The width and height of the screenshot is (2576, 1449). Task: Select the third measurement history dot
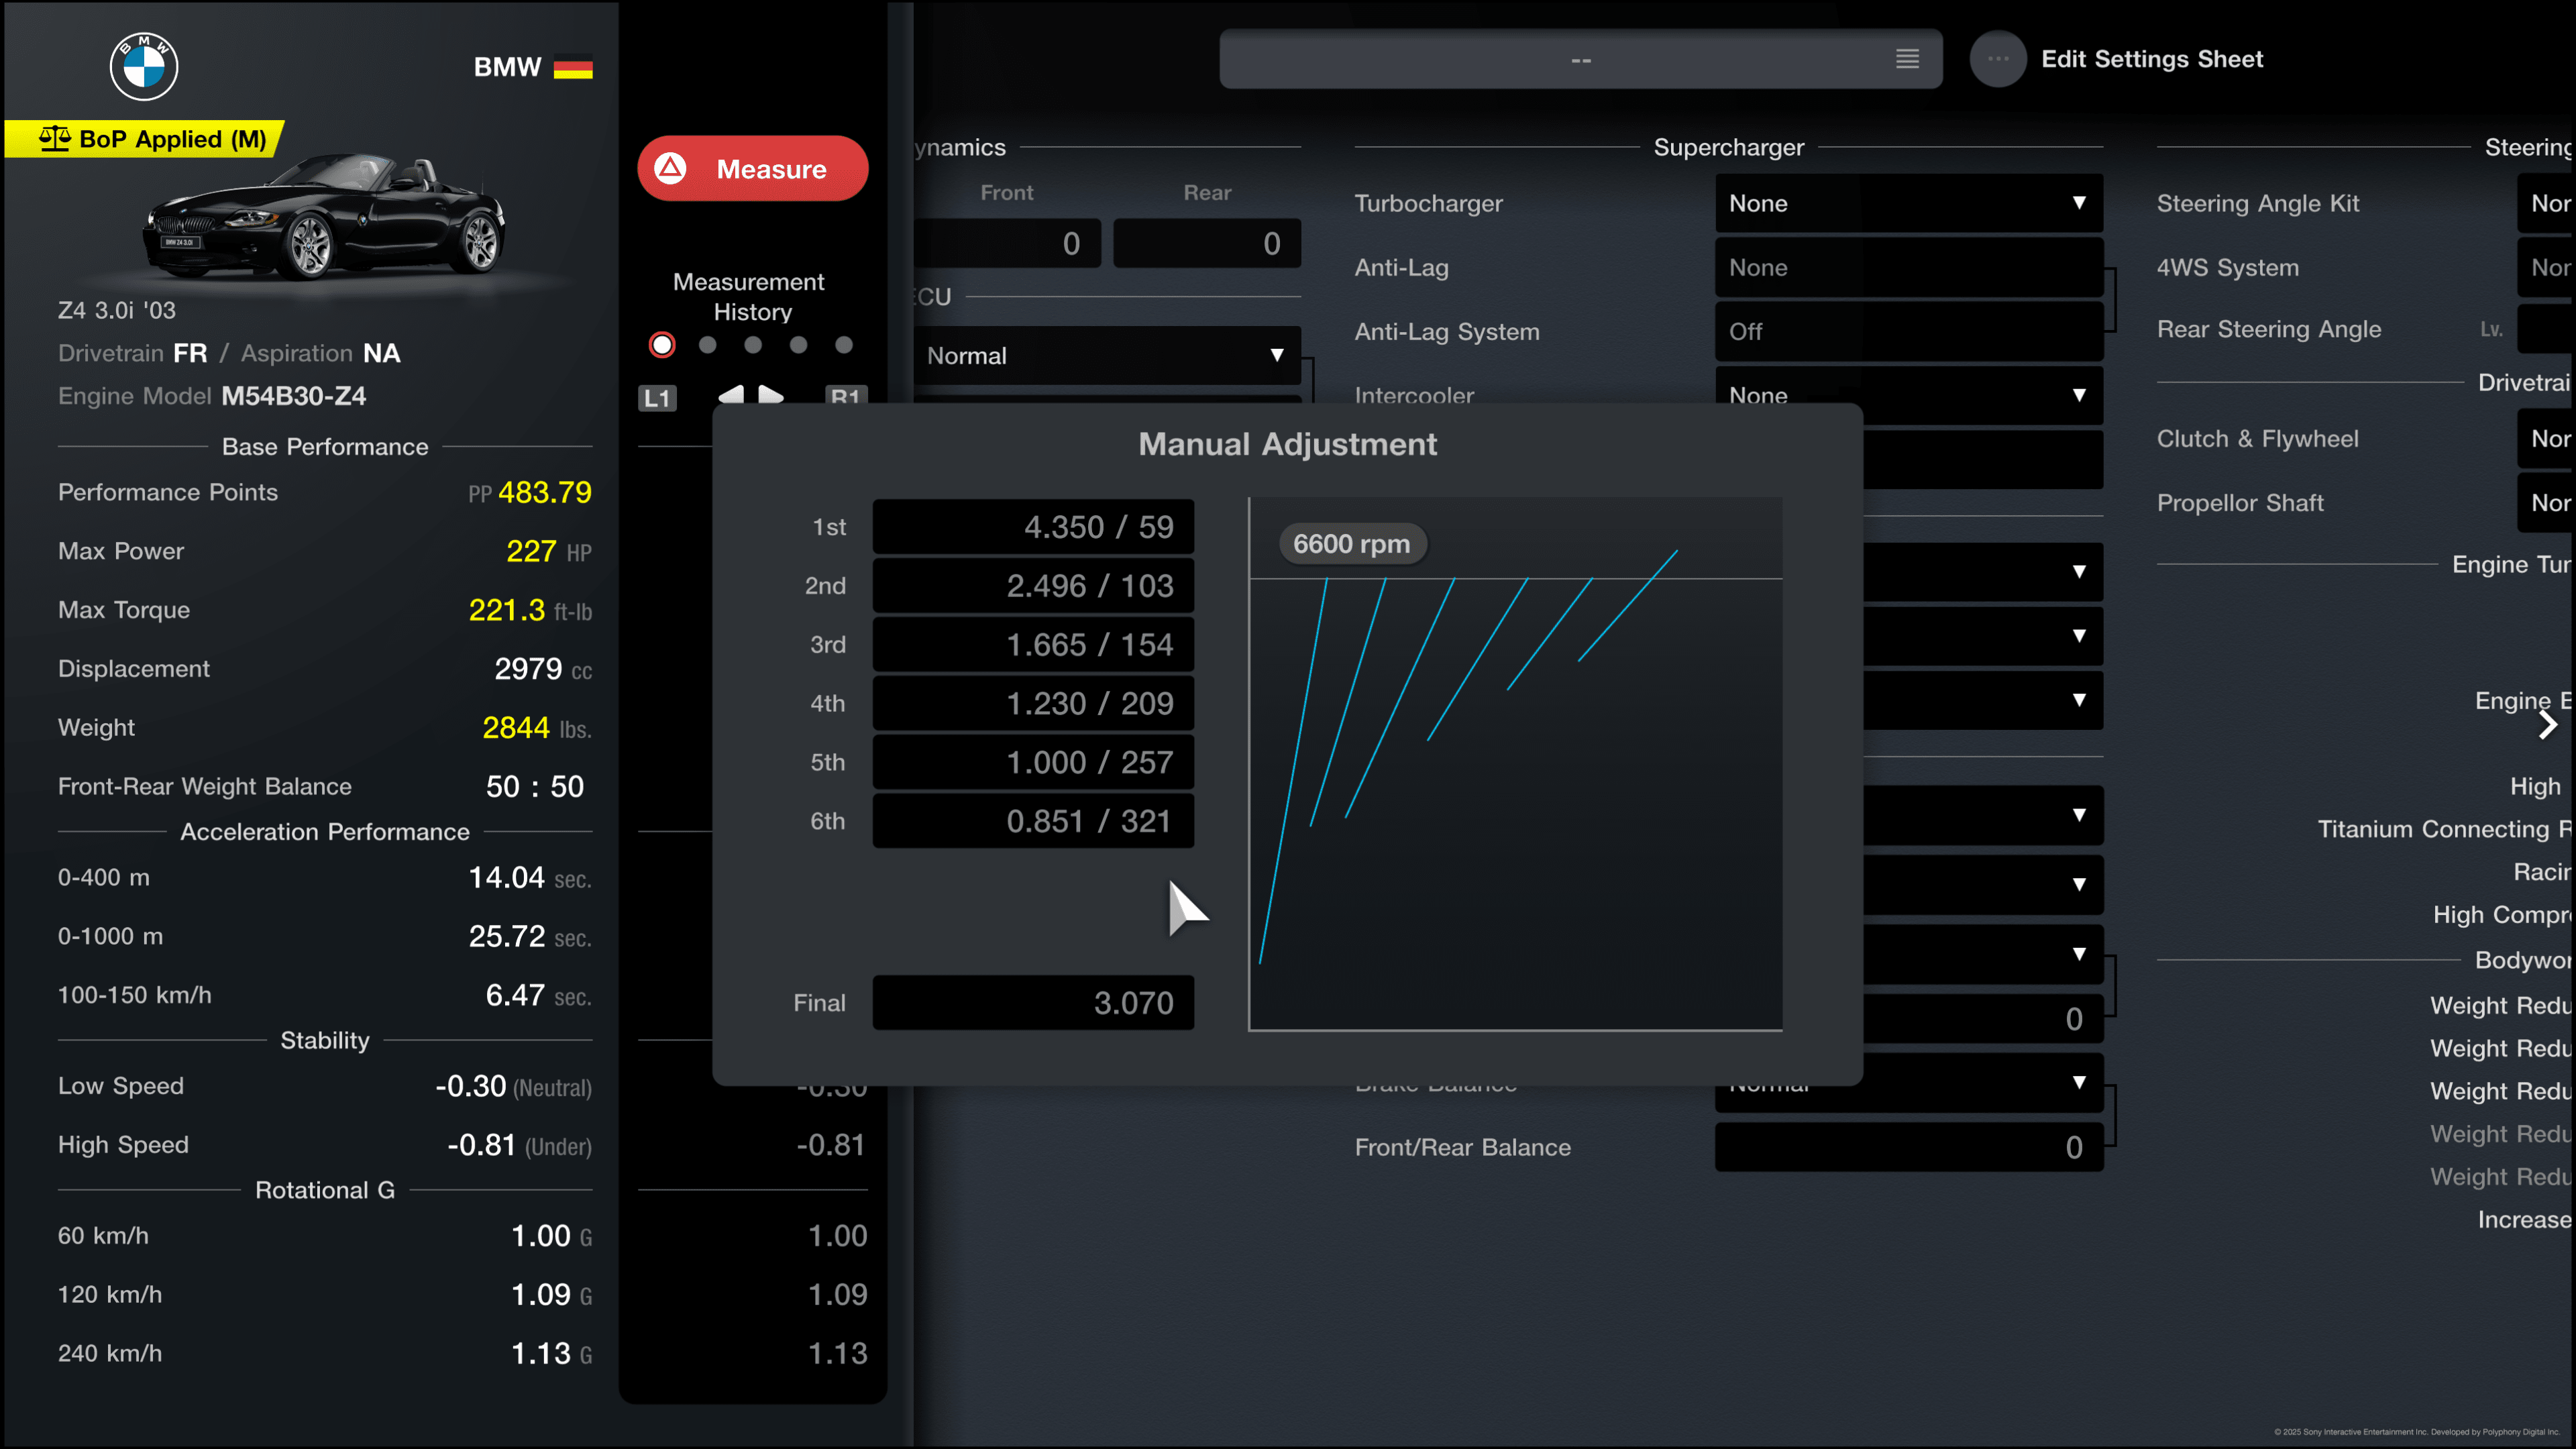pyautogui.click(x=753, y=344)
